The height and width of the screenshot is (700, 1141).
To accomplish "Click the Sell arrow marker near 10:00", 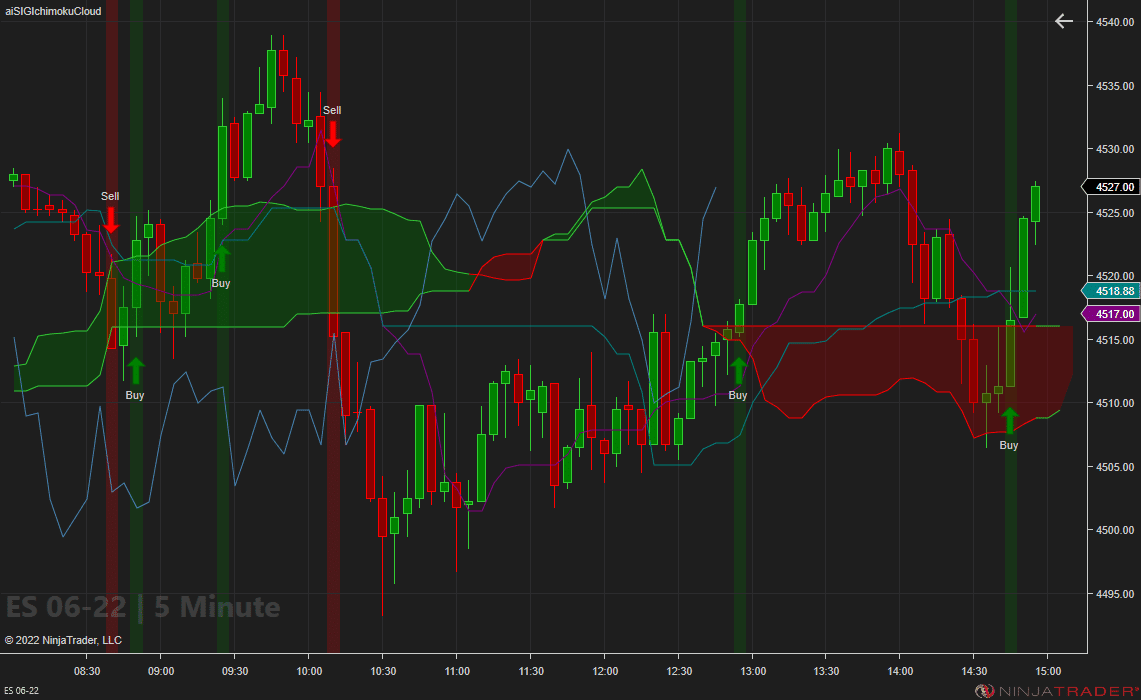I will tap(331, 131).
